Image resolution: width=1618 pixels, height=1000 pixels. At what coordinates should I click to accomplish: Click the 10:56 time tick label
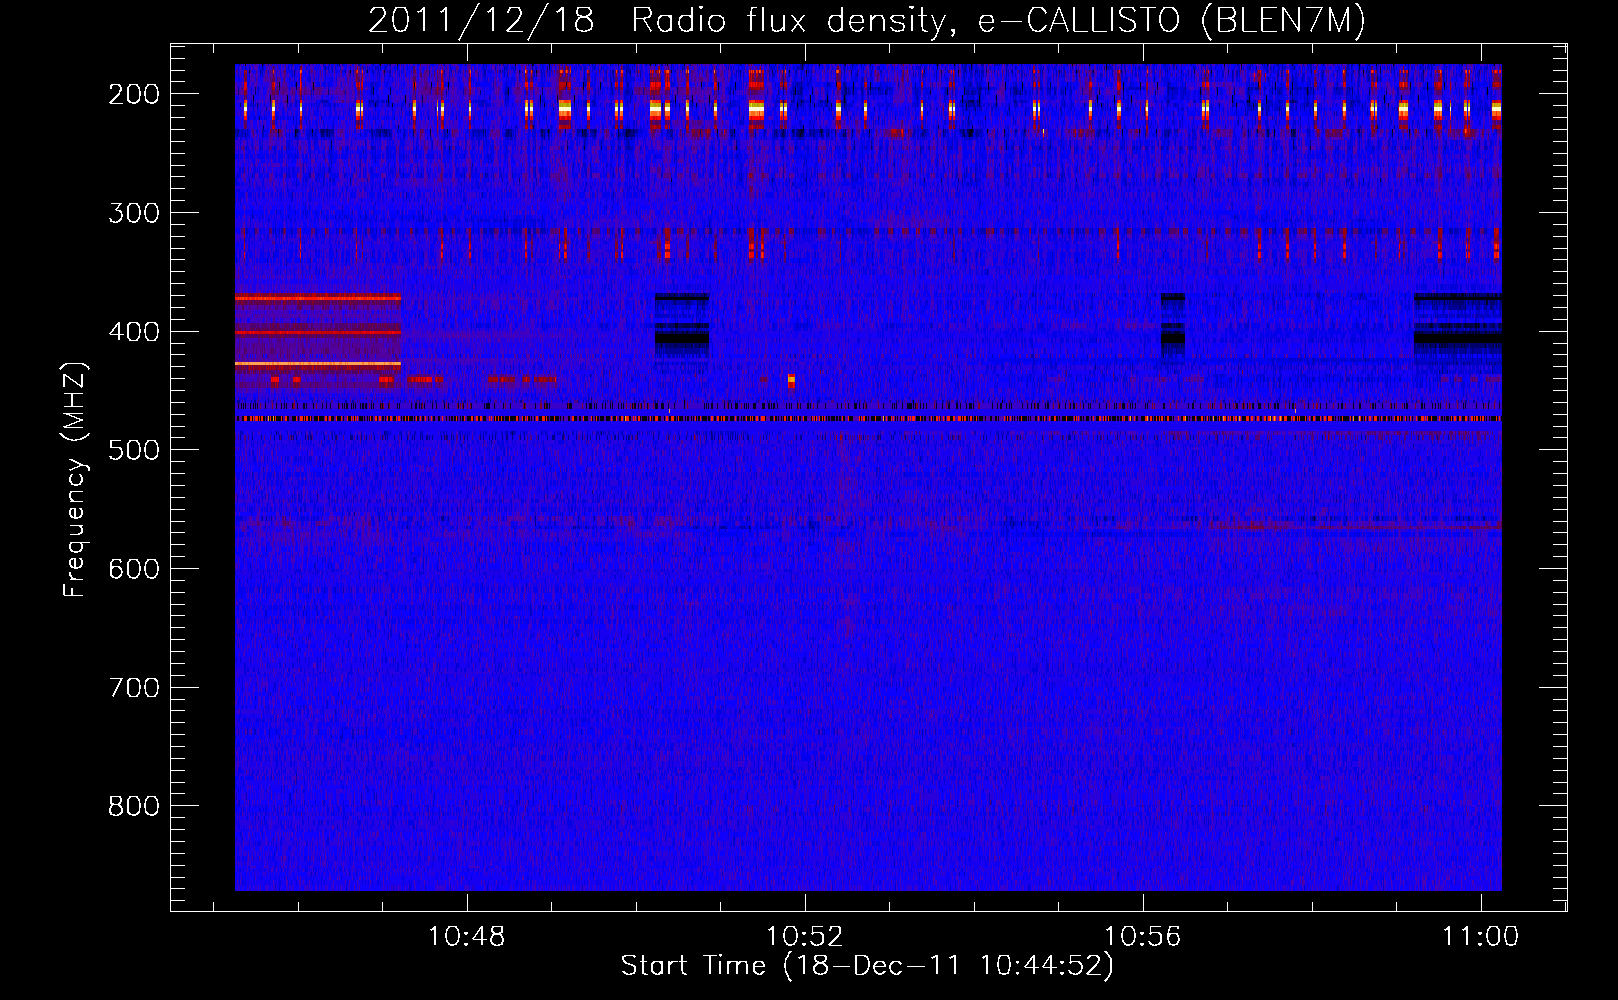[1143, 937]
